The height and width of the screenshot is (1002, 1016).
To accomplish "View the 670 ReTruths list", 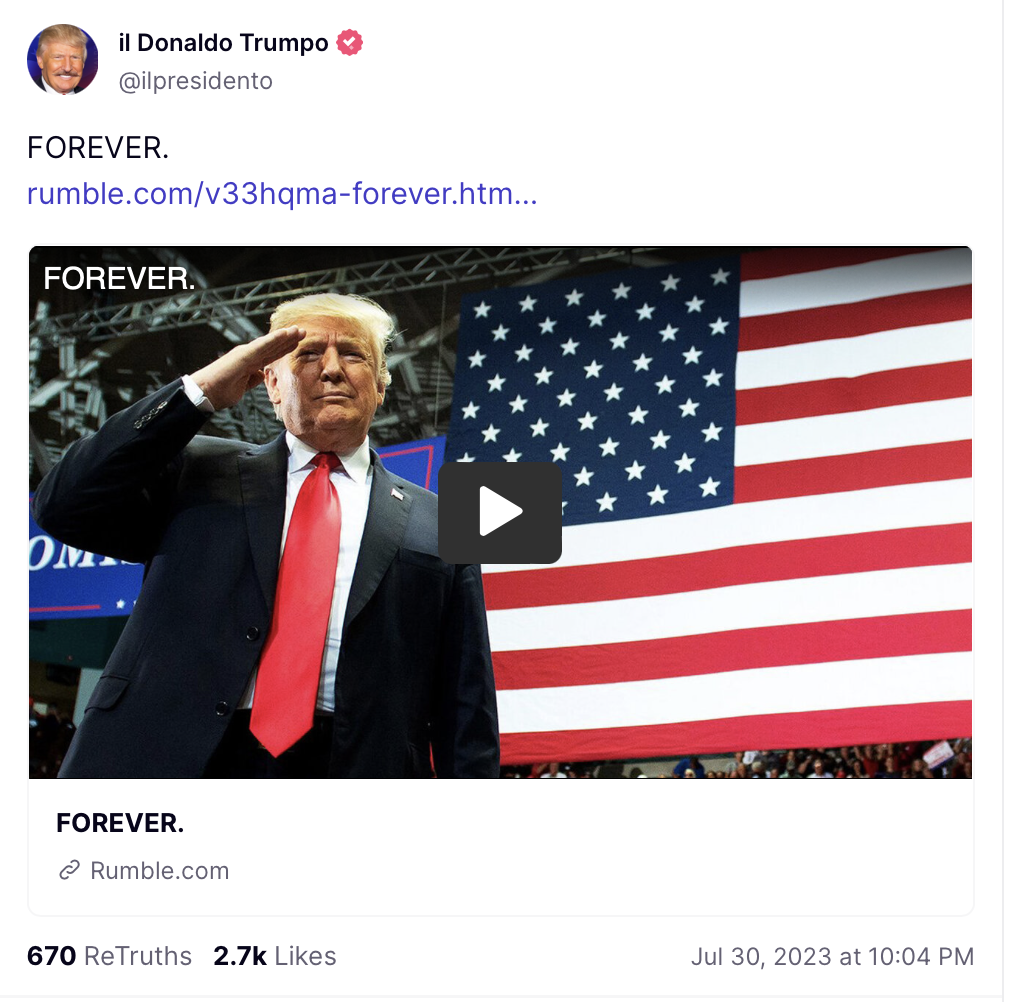I will [109, 956].
